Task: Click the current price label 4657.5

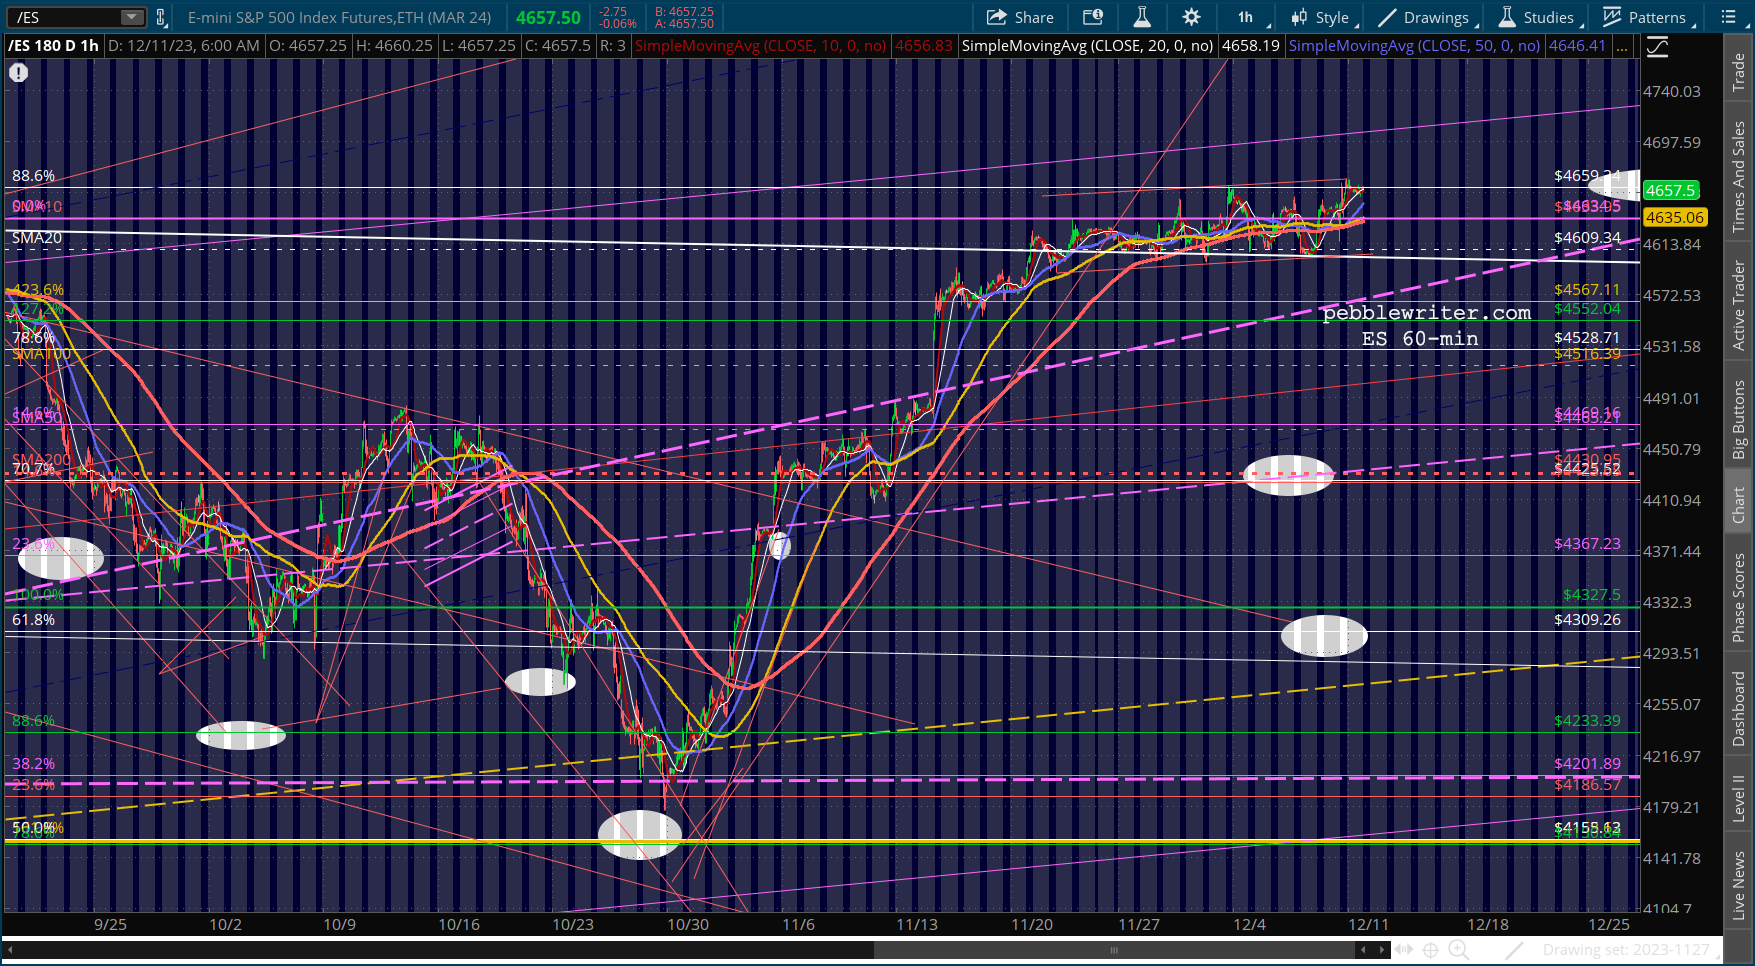Action: (x=1670, y=190)
